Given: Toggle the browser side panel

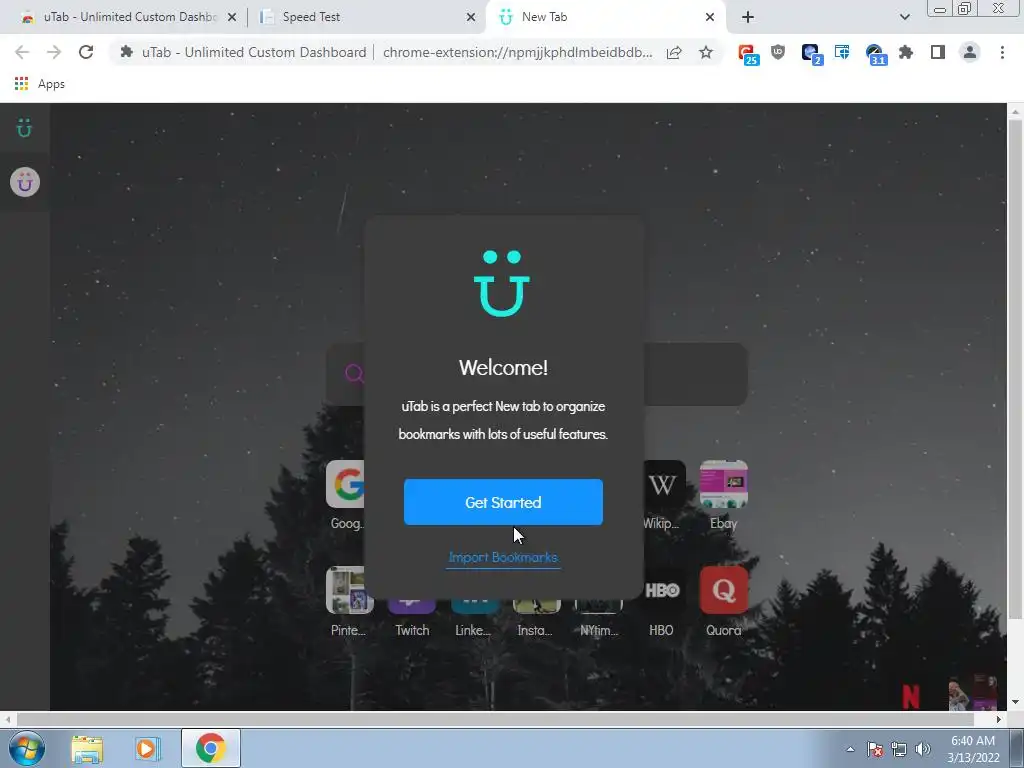Looking at the screenshot, I should point(938,52).
